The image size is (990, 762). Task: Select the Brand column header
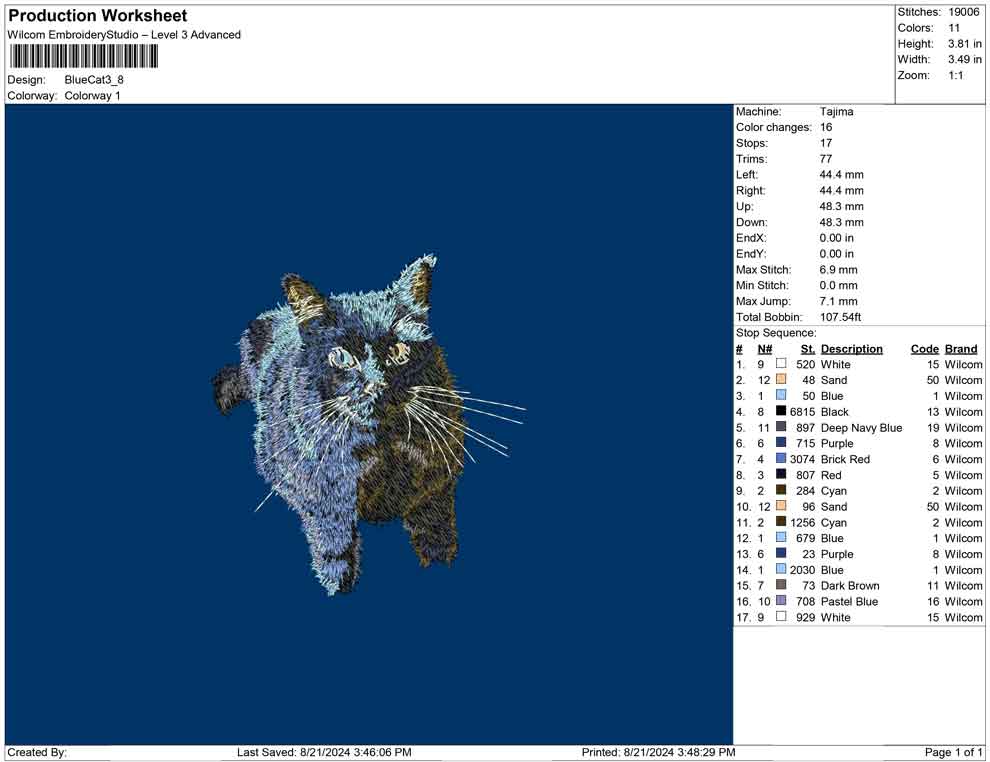(x=960, y=349)
